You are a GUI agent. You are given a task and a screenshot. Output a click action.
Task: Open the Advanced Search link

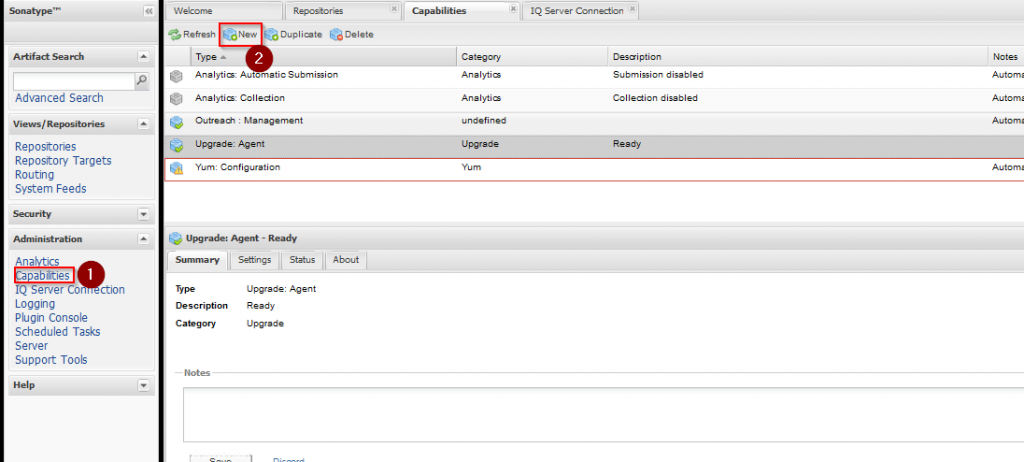(x=59, y=98)
